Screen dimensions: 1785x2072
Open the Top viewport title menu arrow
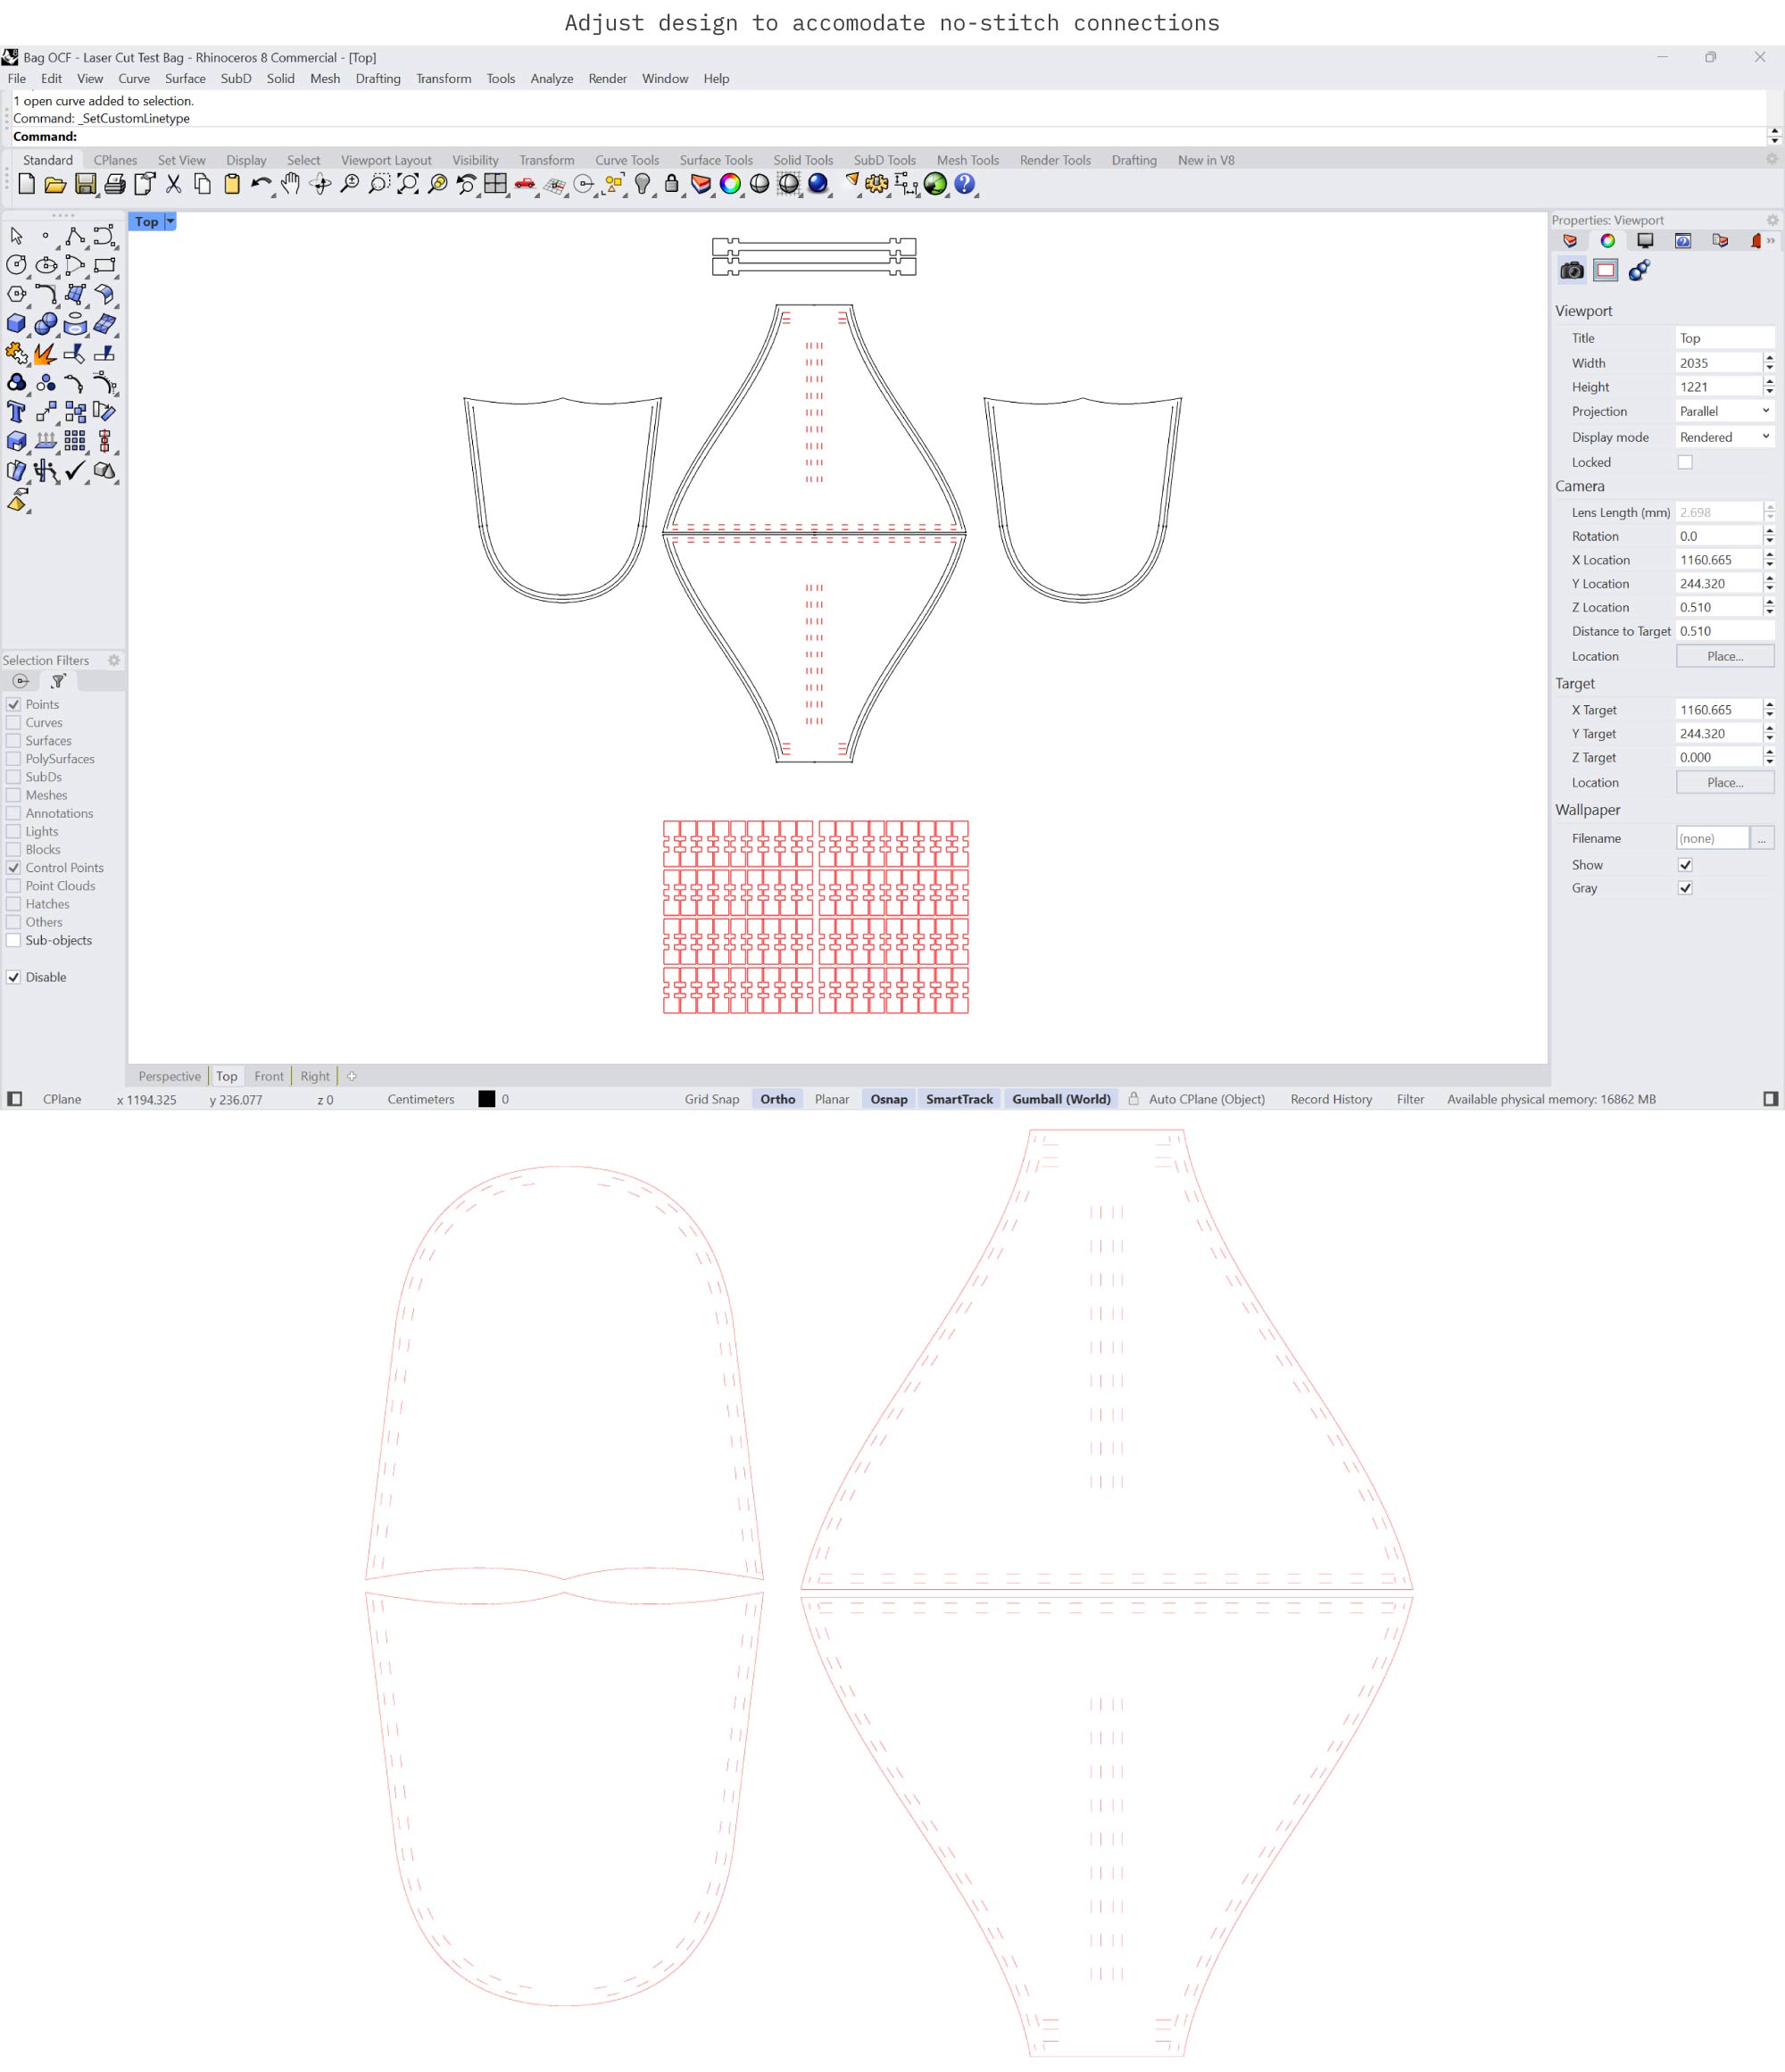coord(170,221)
